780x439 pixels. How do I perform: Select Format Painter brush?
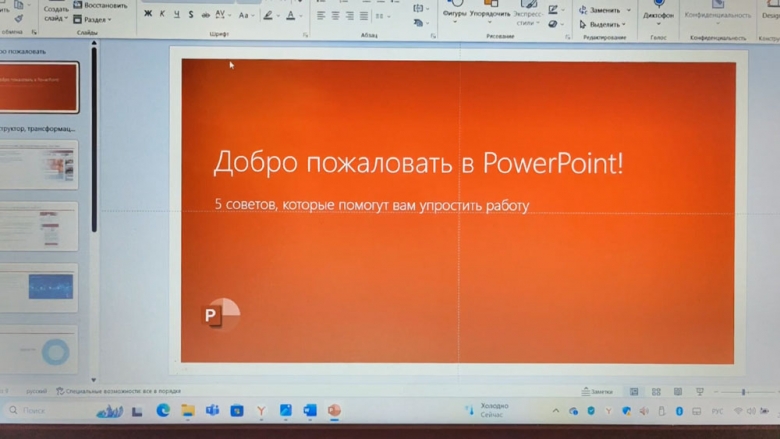coord(19,19)
